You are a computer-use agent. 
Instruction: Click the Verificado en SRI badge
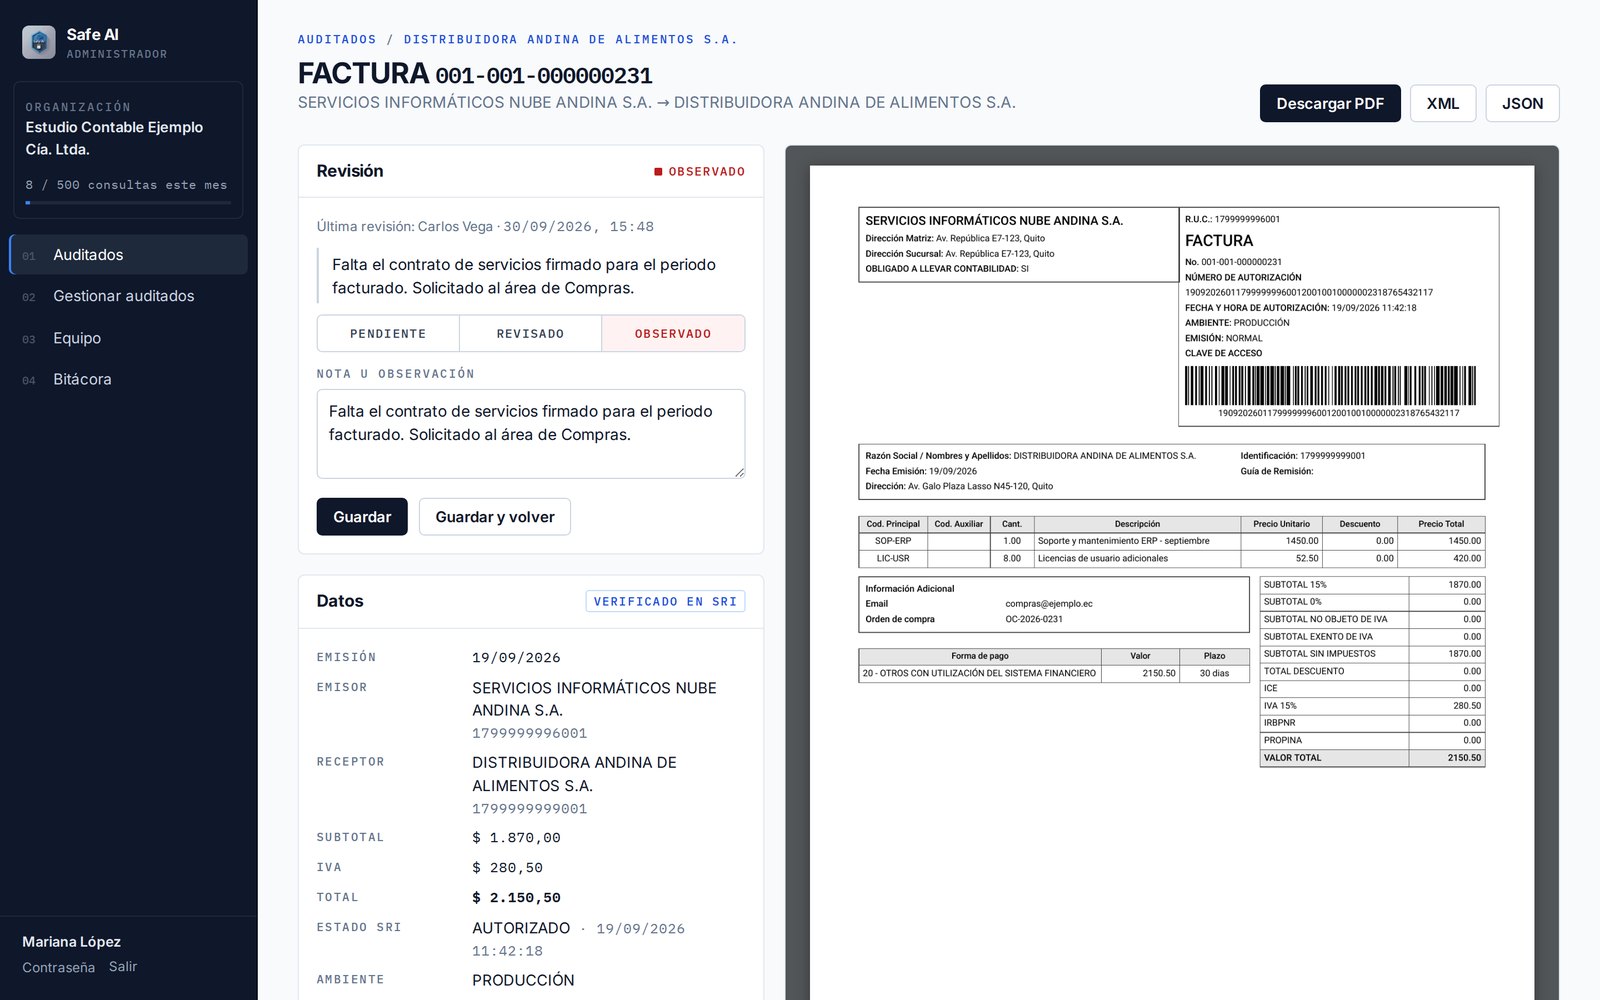click(665, 601)
